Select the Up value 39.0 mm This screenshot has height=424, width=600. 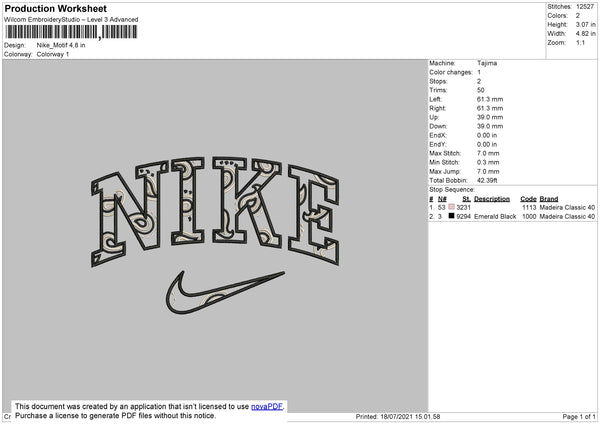[490, 117]
